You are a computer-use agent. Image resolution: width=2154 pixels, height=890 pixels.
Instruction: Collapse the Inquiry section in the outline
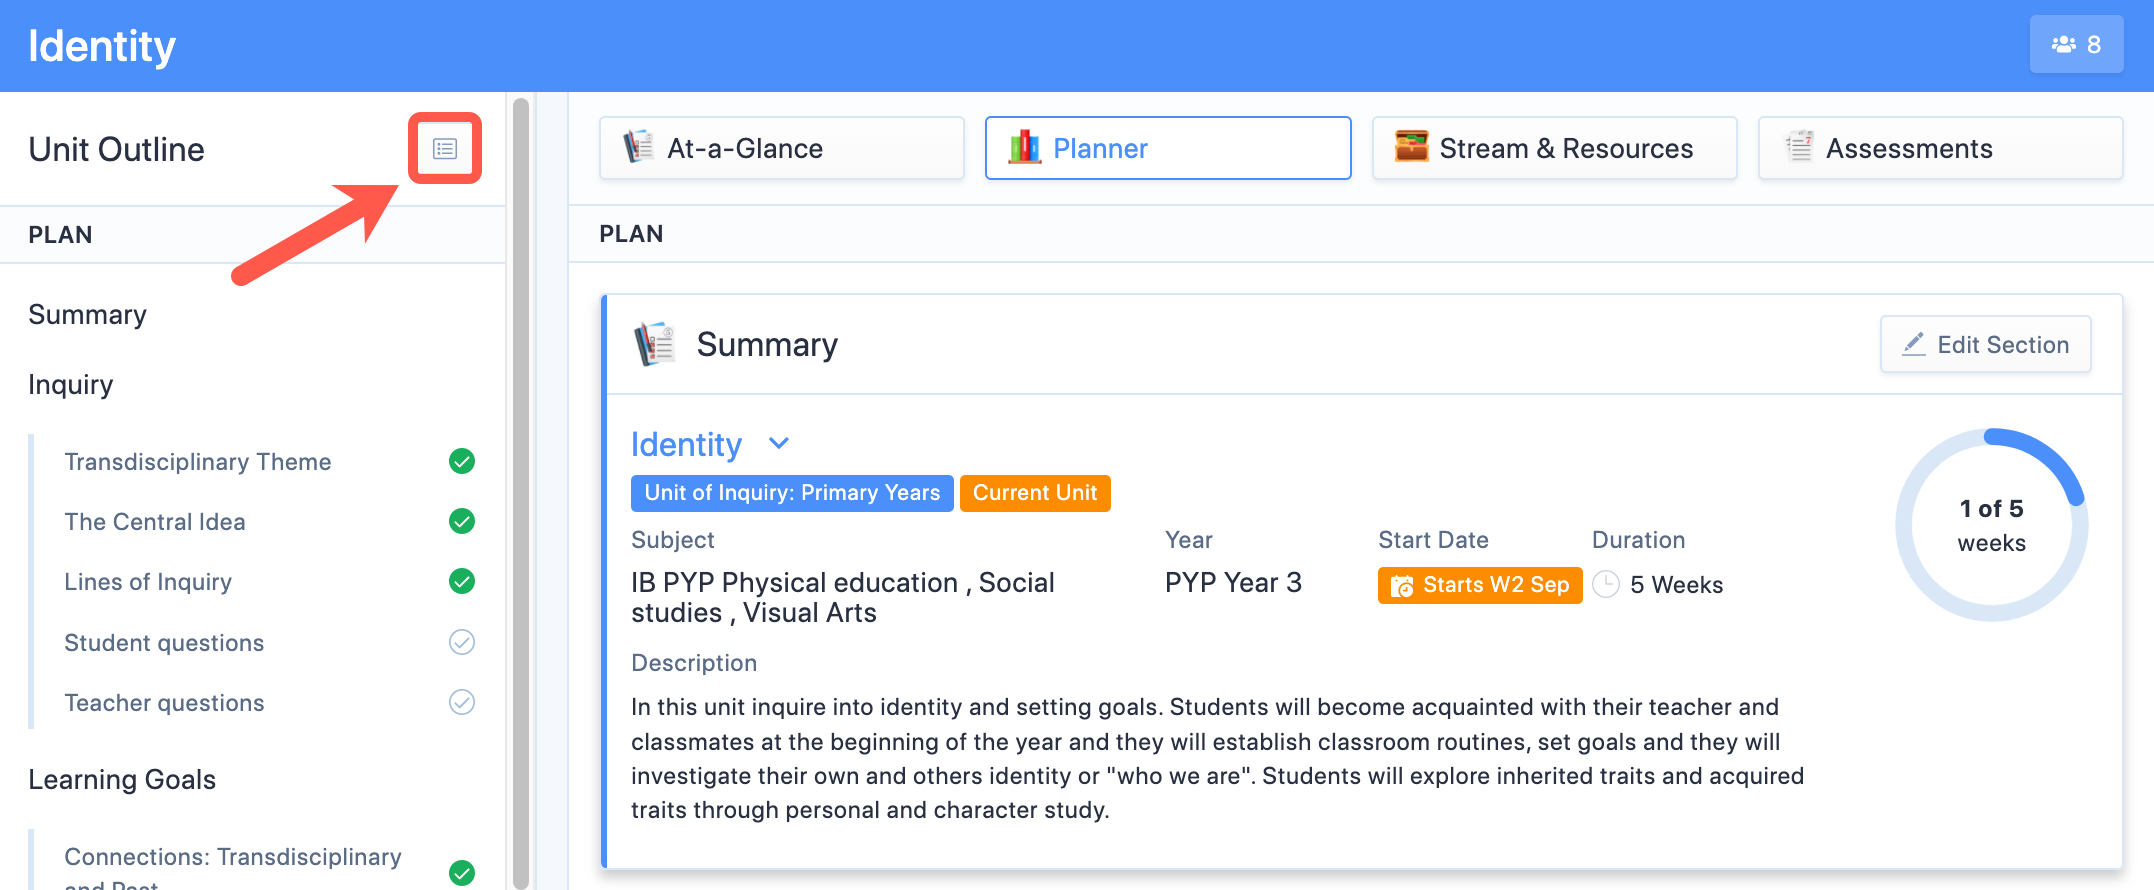[71, 384]
